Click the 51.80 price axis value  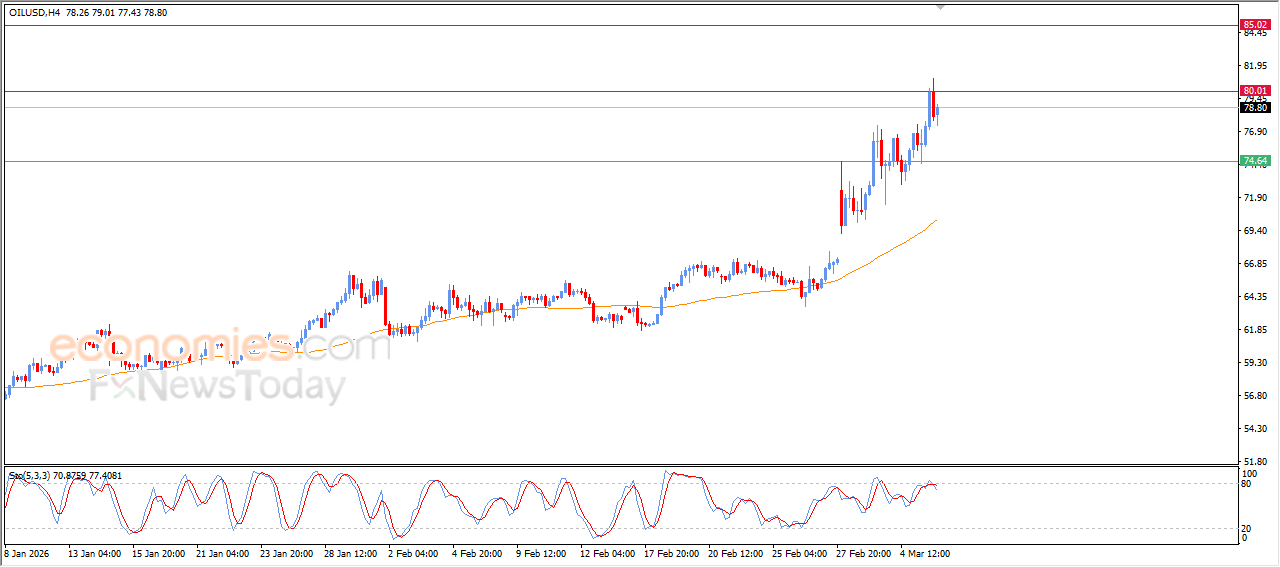point(1255,462)
